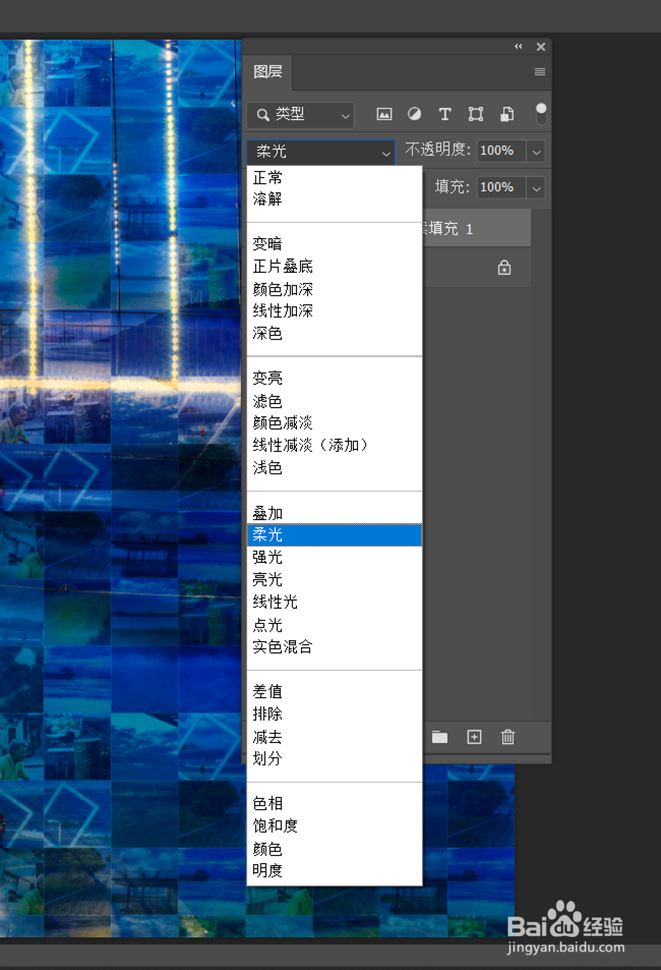Select 排除 blend mode
Screen dimensions: 661x970
[335, 714]
